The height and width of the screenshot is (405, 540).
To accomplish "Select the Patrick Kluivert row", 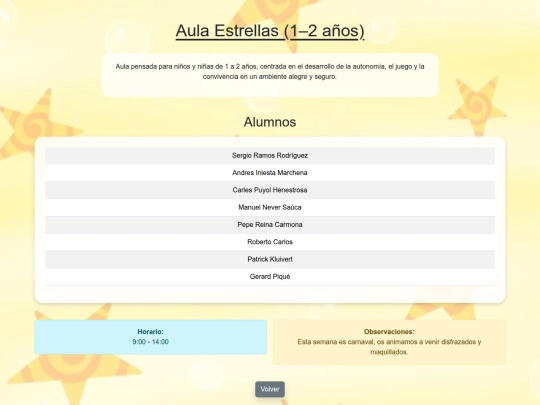I will click(x=270, y=259).
